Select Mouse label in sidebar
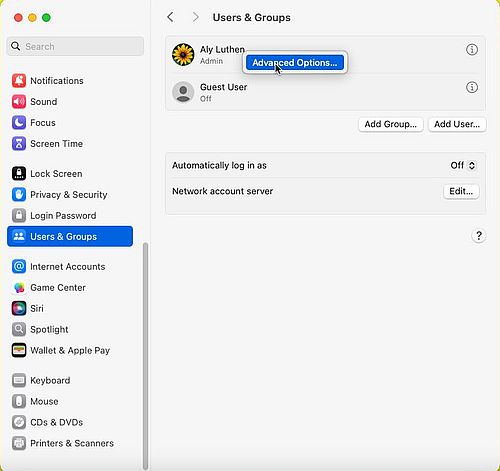500x471 pixels. click(44, 401)
